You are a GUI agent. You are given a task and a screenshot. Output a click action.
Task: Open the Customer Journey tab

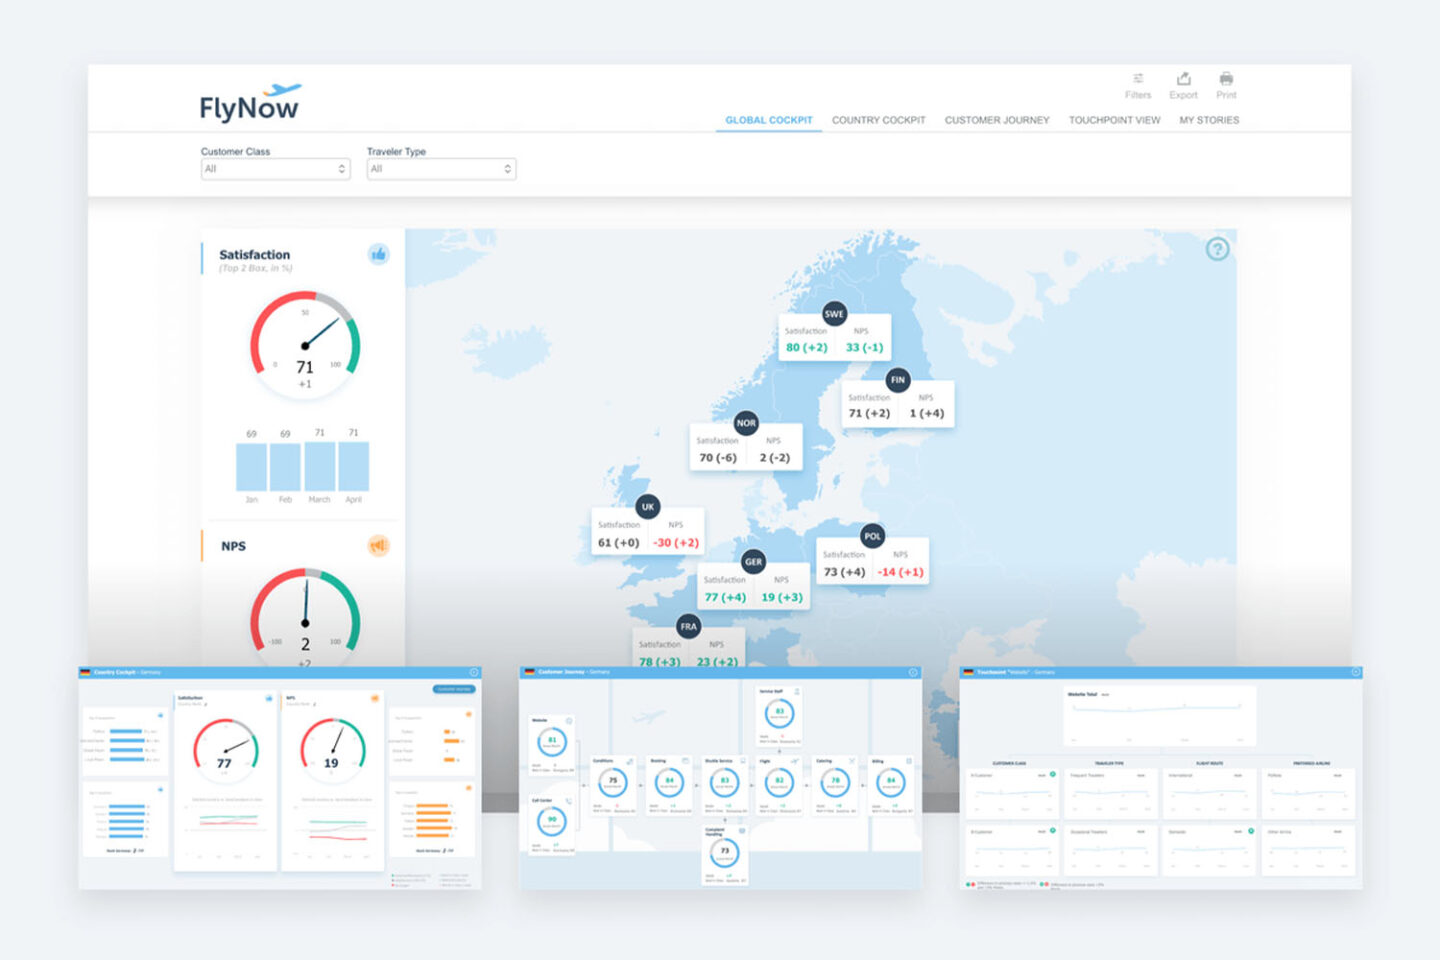(997, 120)
